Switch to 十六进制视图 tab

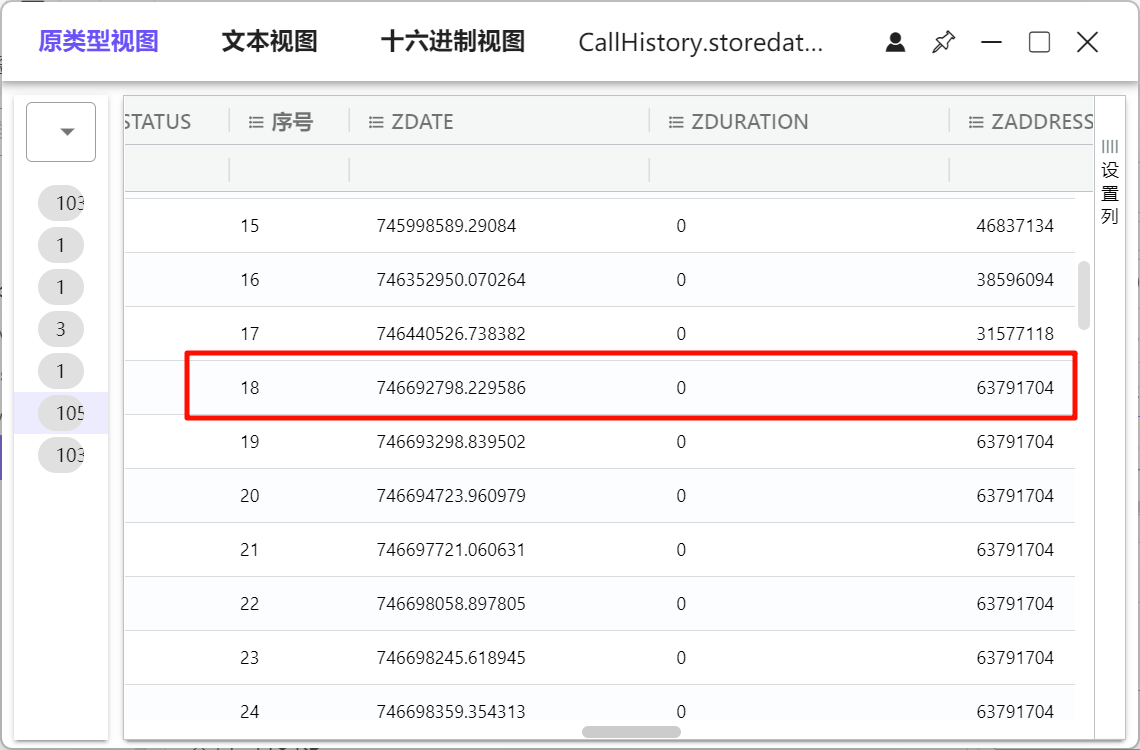coord(452,42)
